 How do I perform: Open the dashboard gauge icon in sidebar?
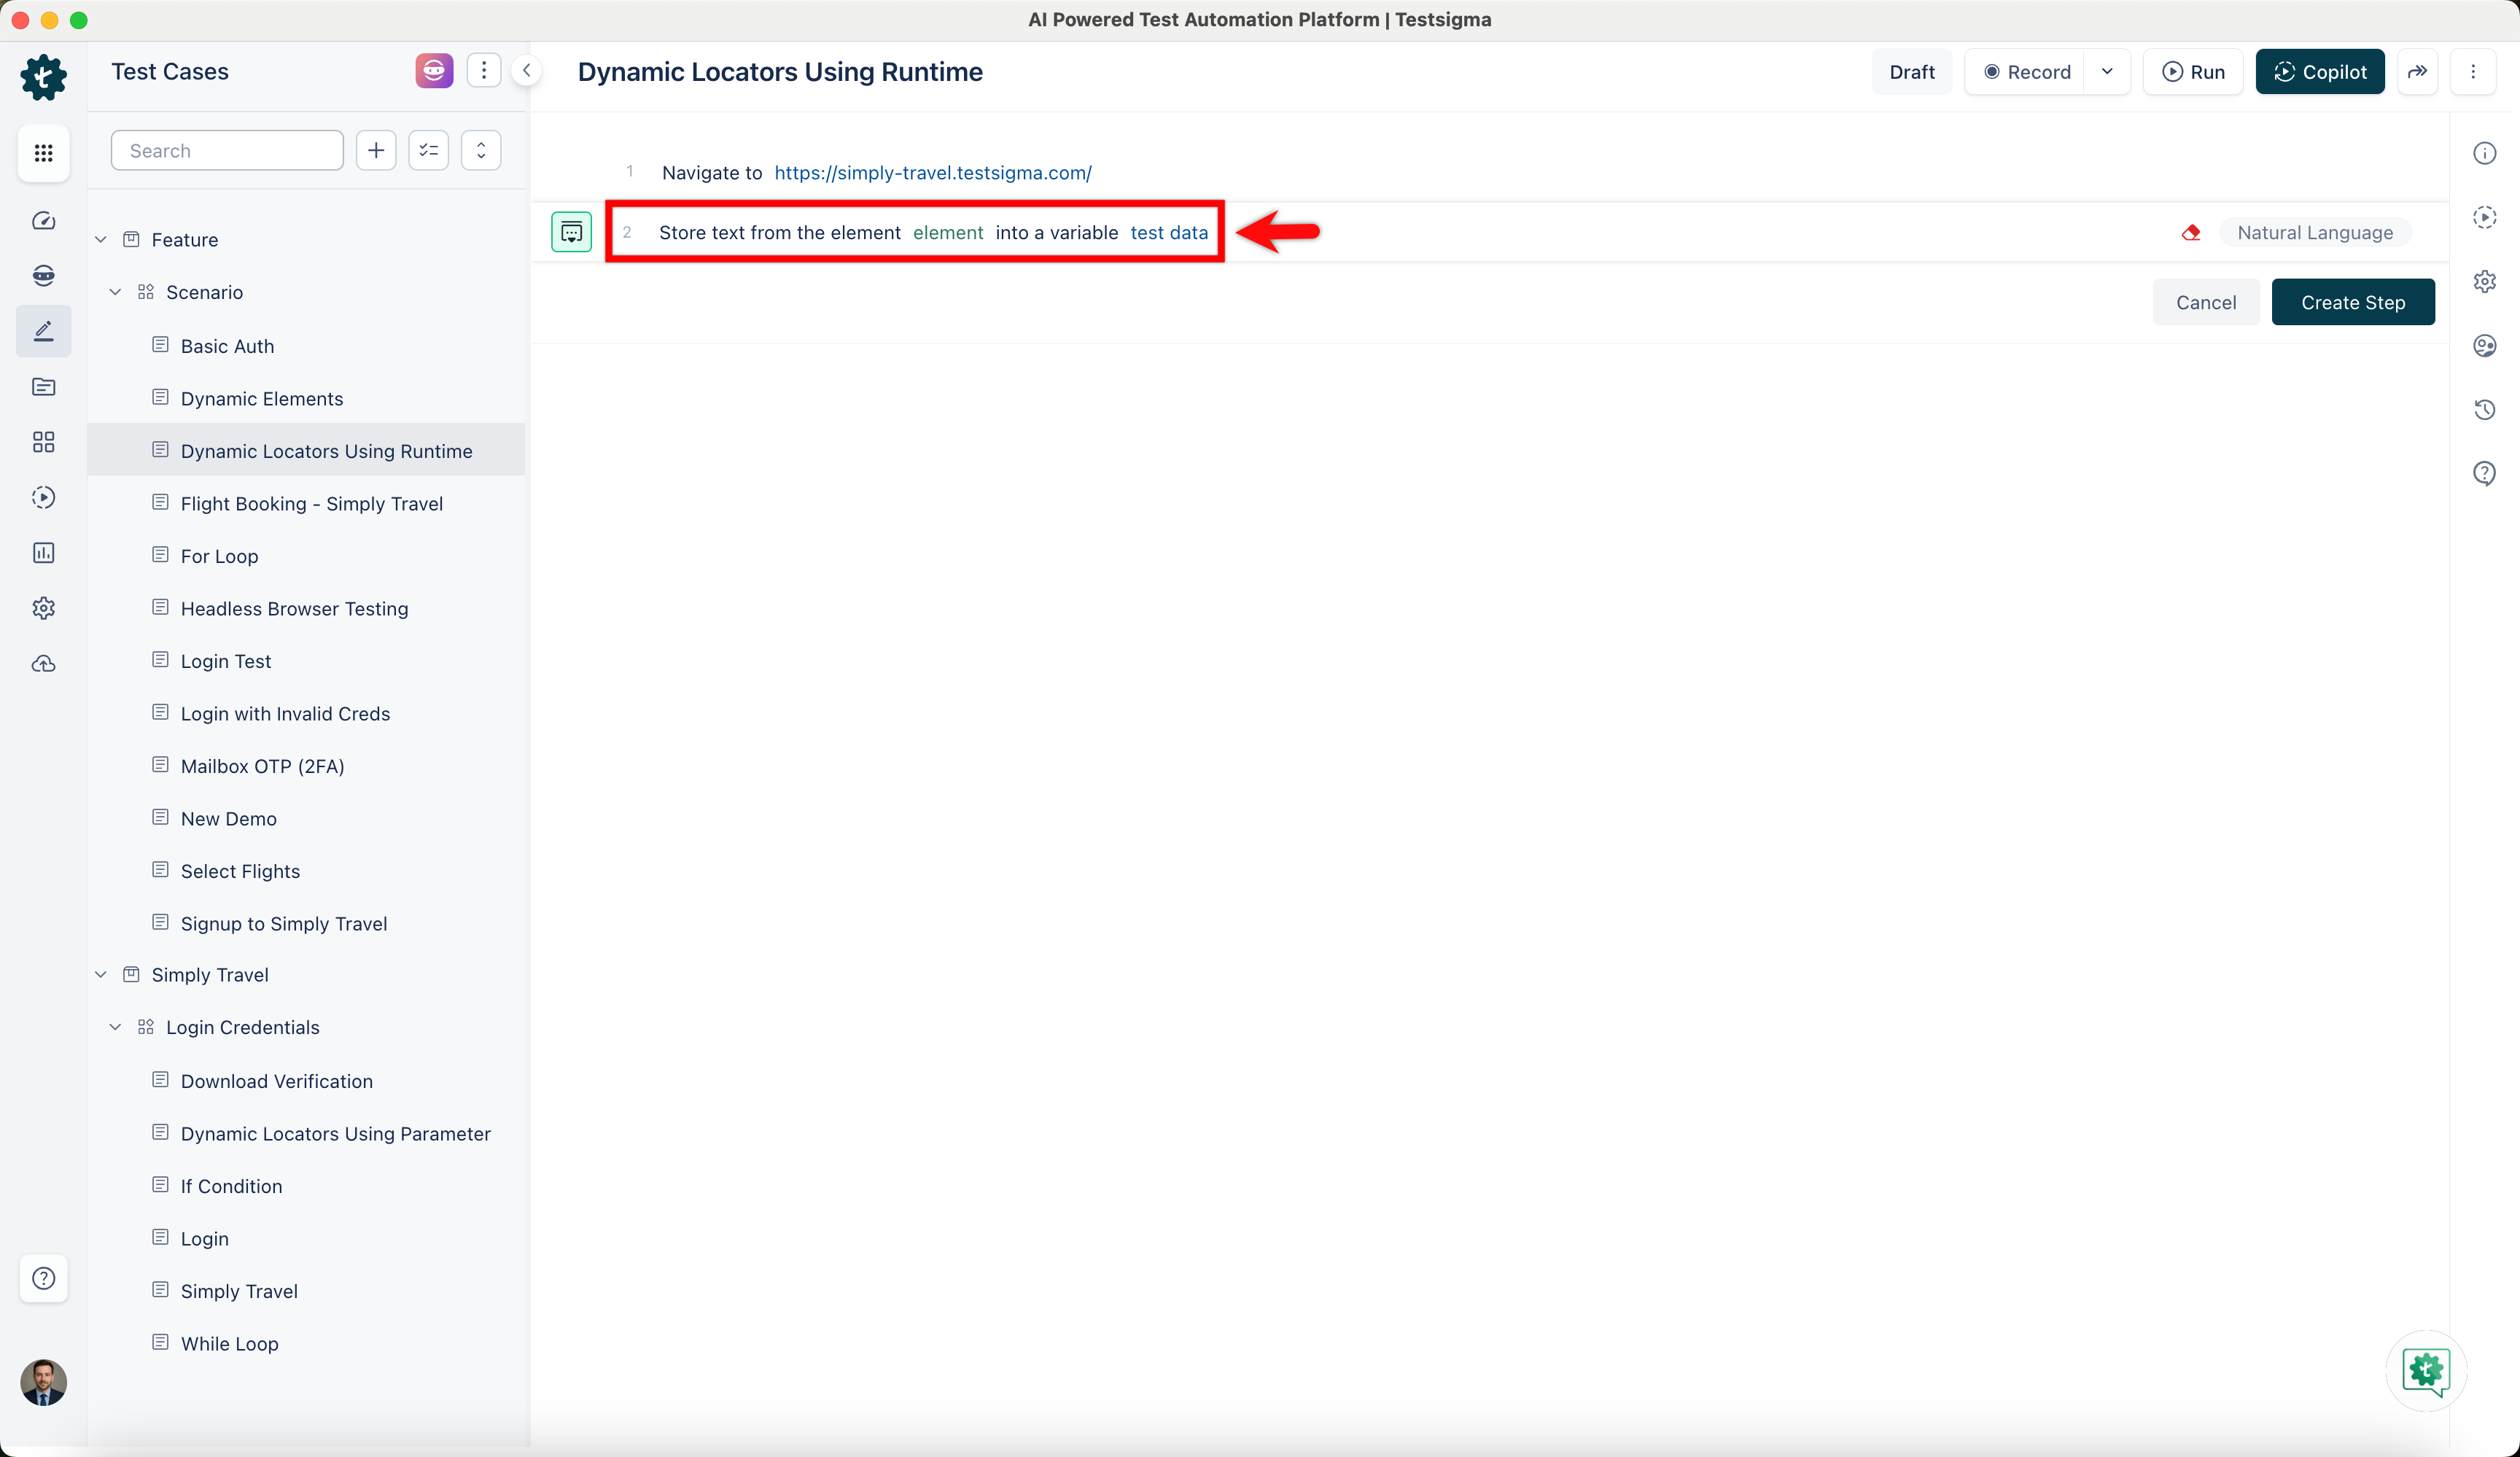43,220
